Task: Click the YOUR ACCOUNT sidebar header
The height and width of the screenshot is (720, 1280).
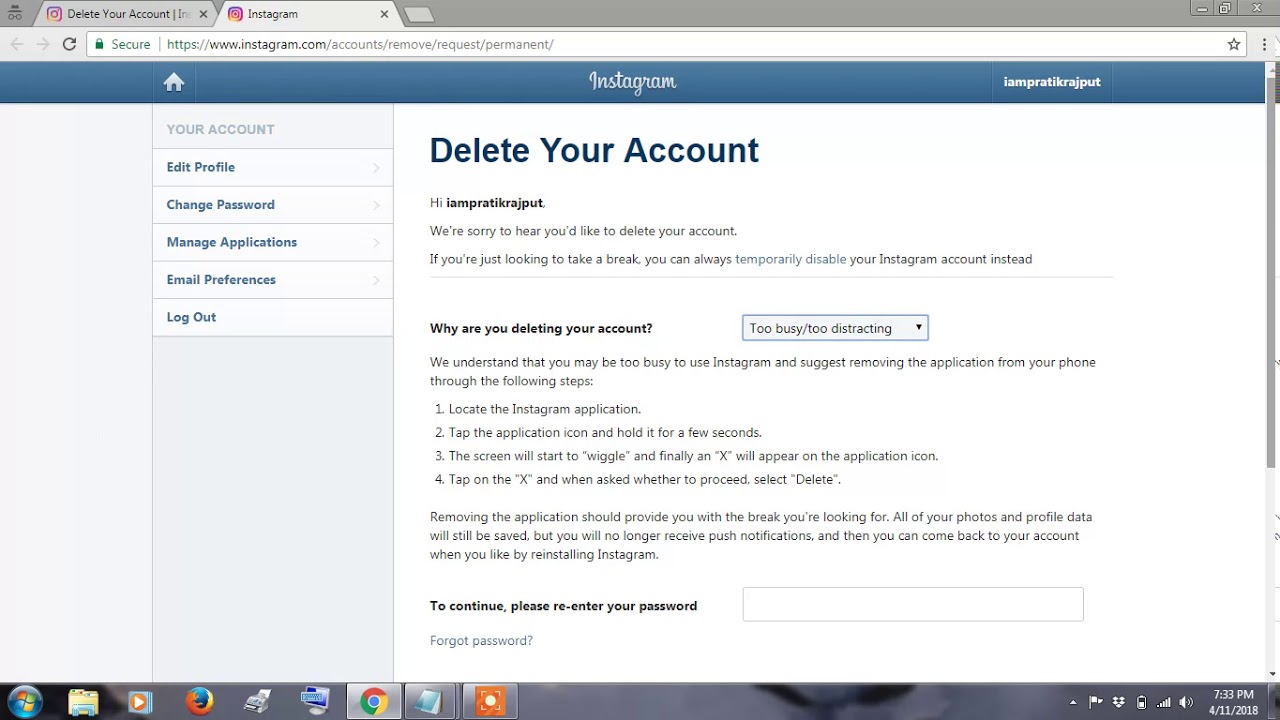Action: coord(220,129)
